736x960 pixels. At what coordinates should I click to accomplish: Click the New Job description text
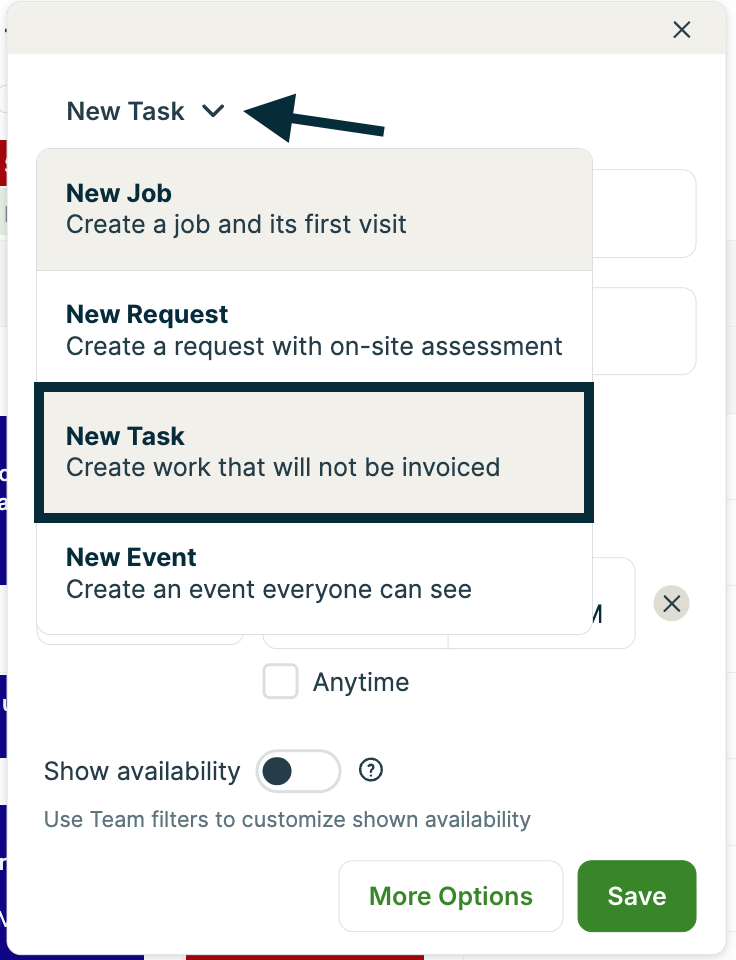point(236,224)
